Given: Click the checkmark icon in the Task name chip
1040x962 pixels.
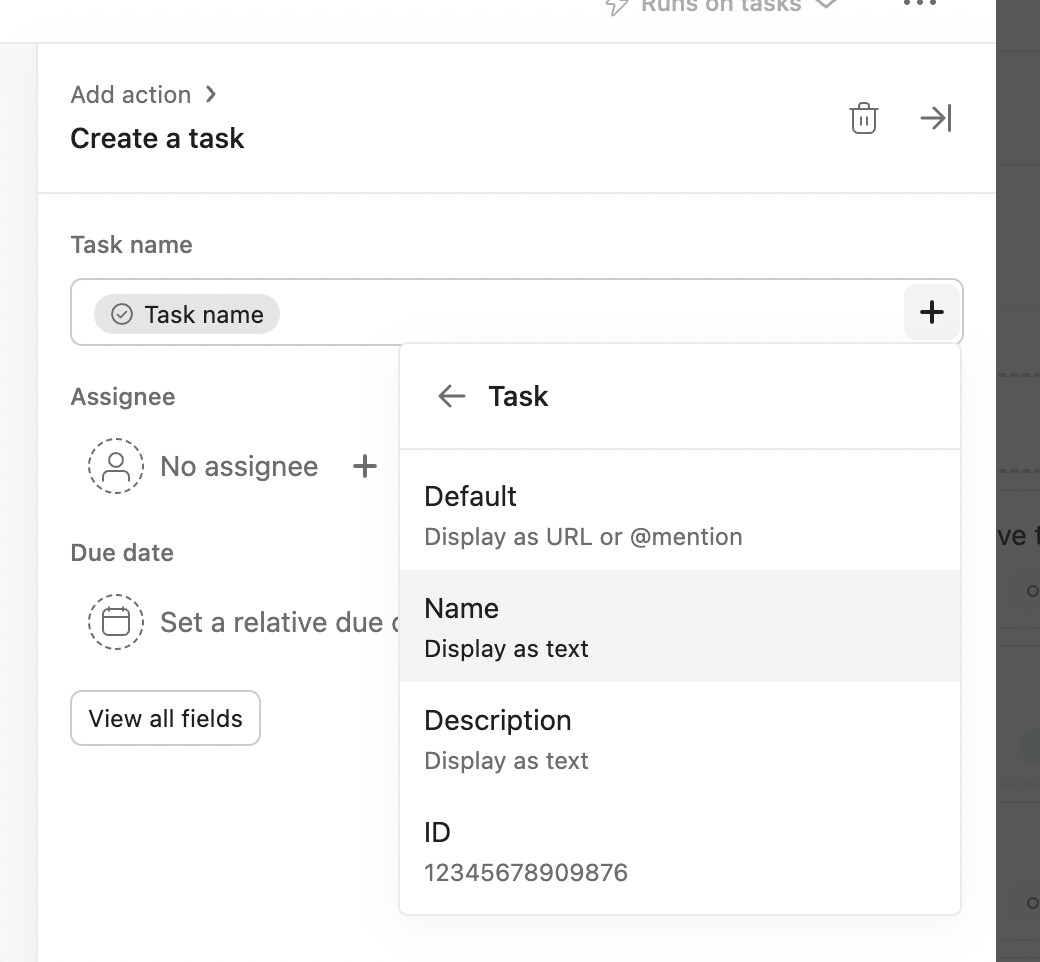Looking at the screenshot, I should coord(120,313).
